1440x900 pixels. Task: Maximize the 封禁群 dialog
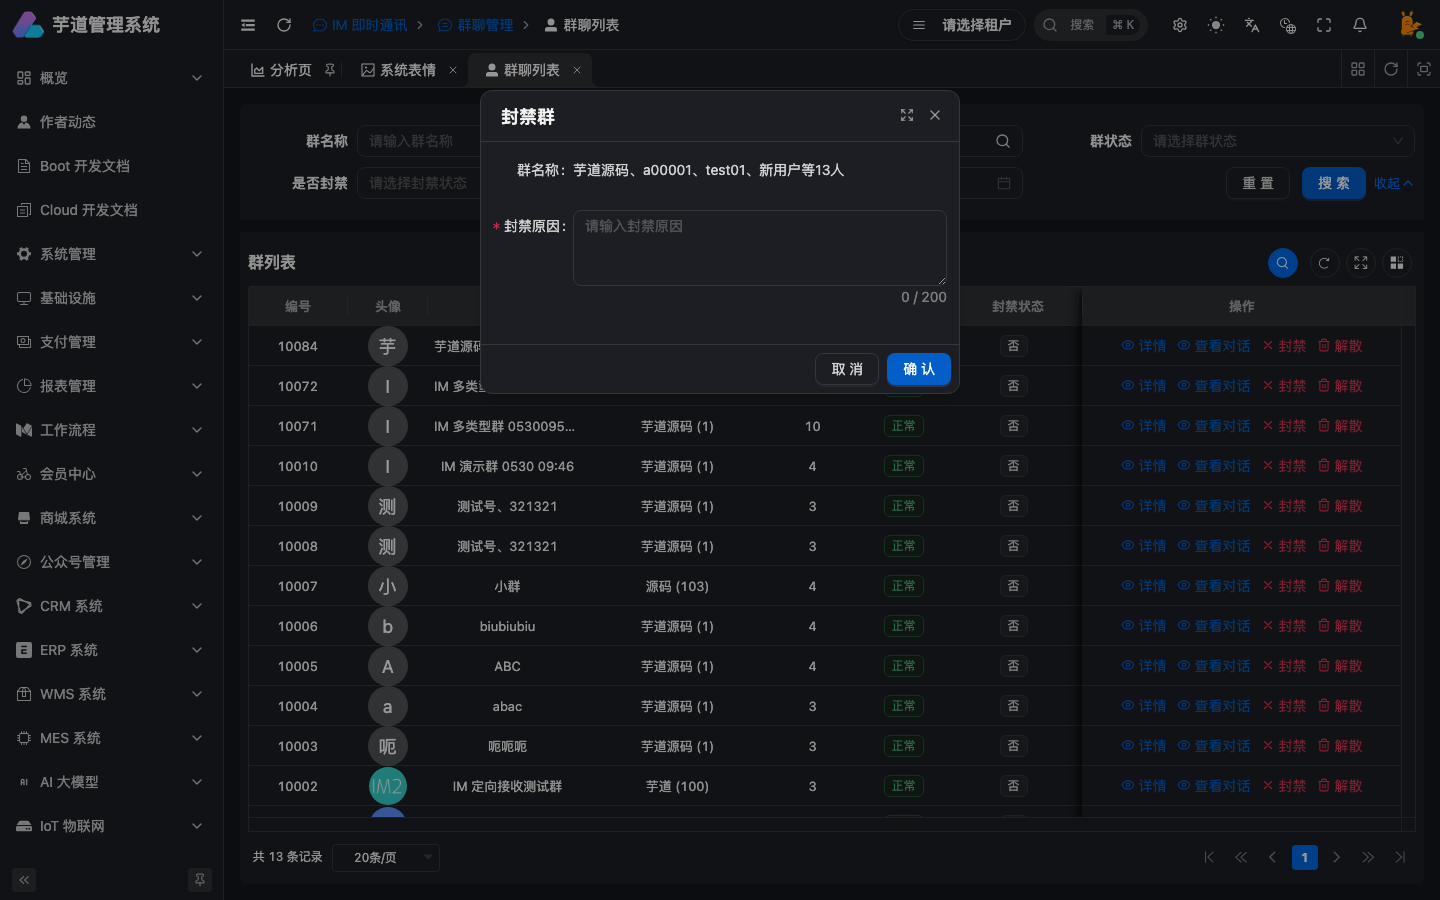(907, 115)
